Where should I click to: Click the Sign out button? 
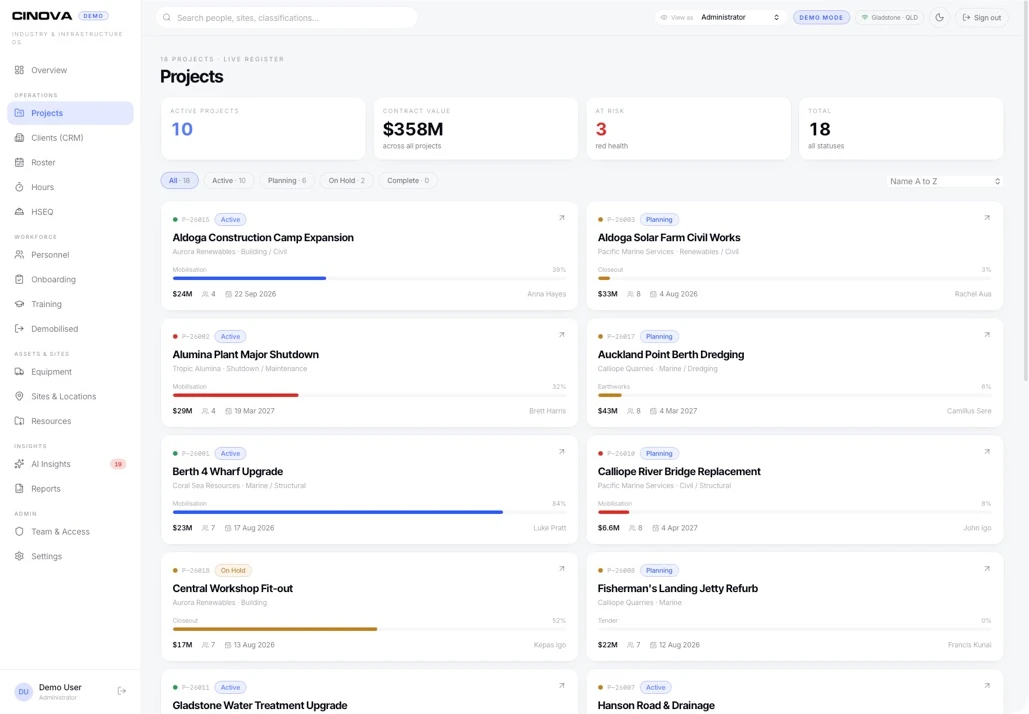pos(982,18)
